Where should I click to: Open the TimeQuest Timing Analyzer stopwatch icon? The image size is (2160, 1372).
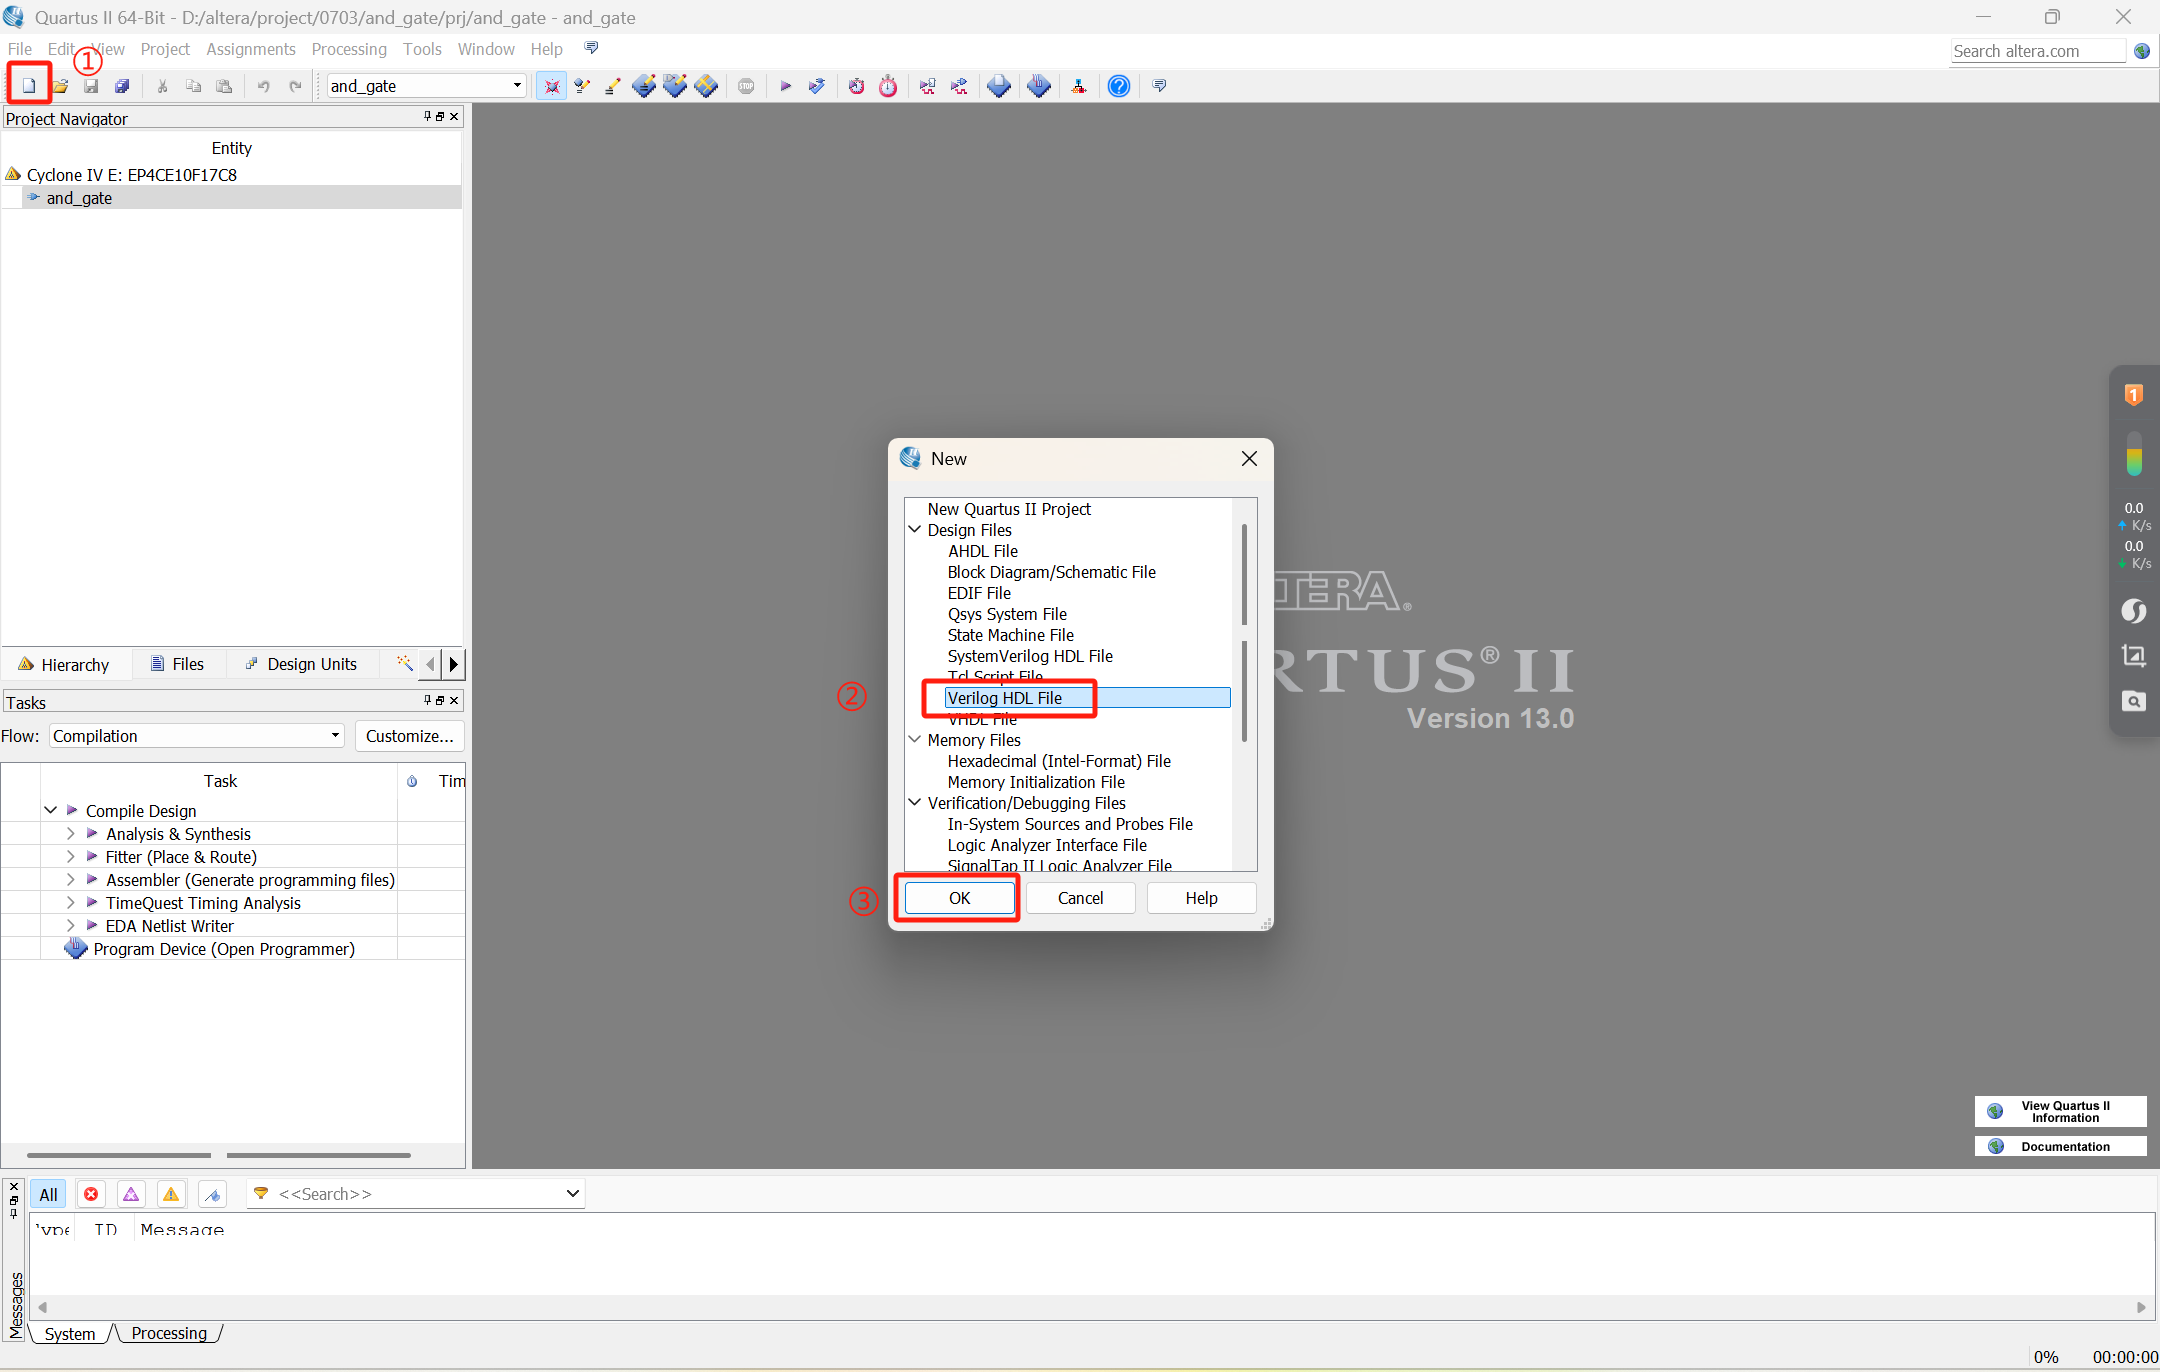888,86
